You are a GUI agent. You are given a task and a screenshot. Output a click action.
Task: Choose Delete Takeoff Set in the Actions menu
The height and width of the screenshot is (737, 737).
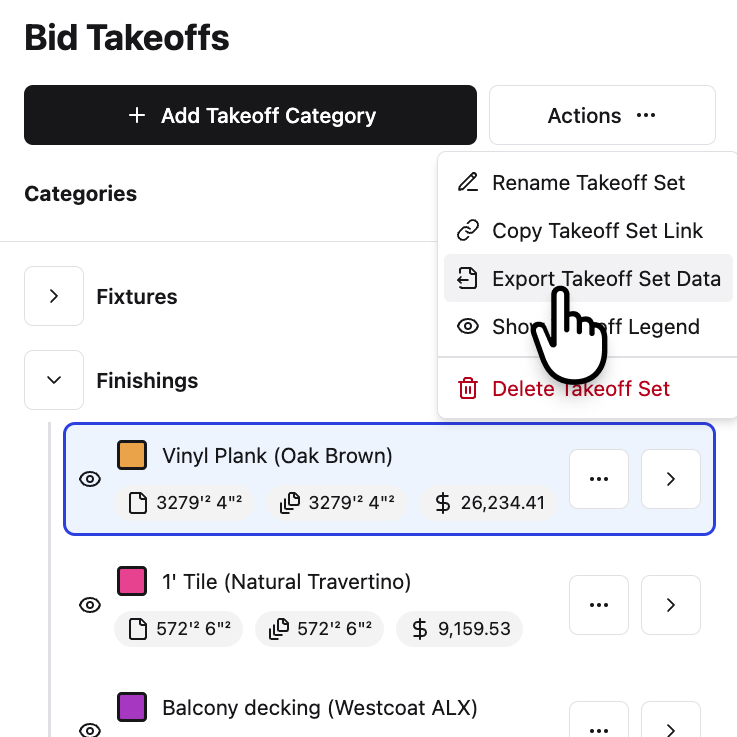(580, 389)
